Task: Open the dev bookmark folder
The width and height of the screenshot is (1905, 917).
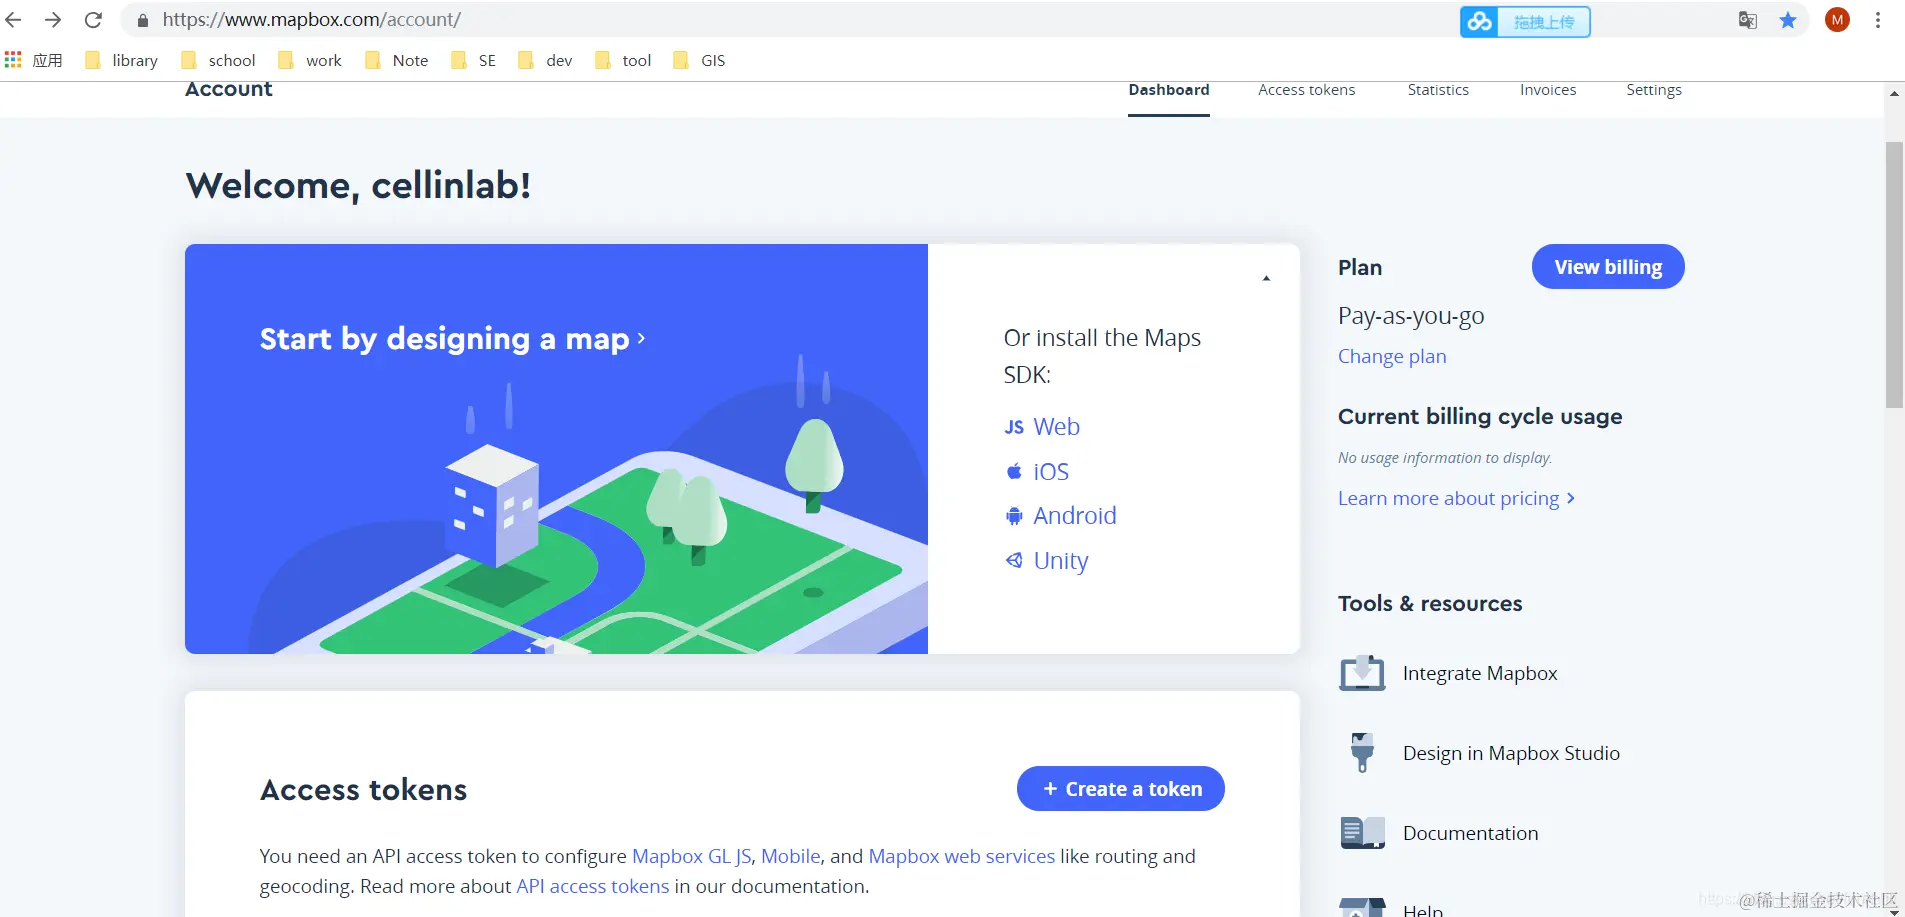Action: 545,60
